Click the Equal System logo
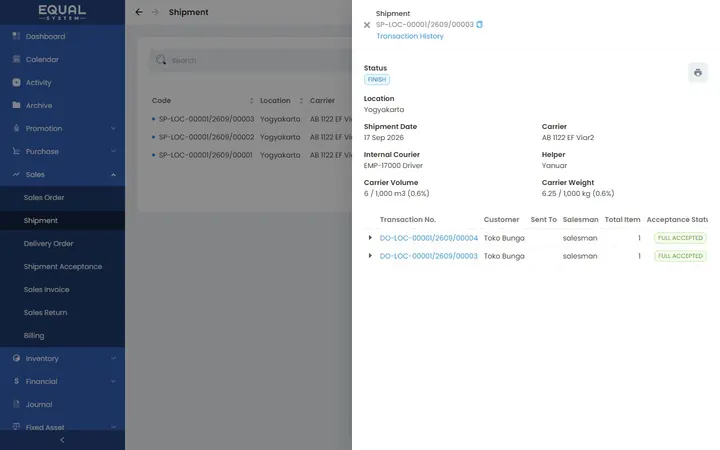This screenshot has height=450, width=720. tap(62, 12)
